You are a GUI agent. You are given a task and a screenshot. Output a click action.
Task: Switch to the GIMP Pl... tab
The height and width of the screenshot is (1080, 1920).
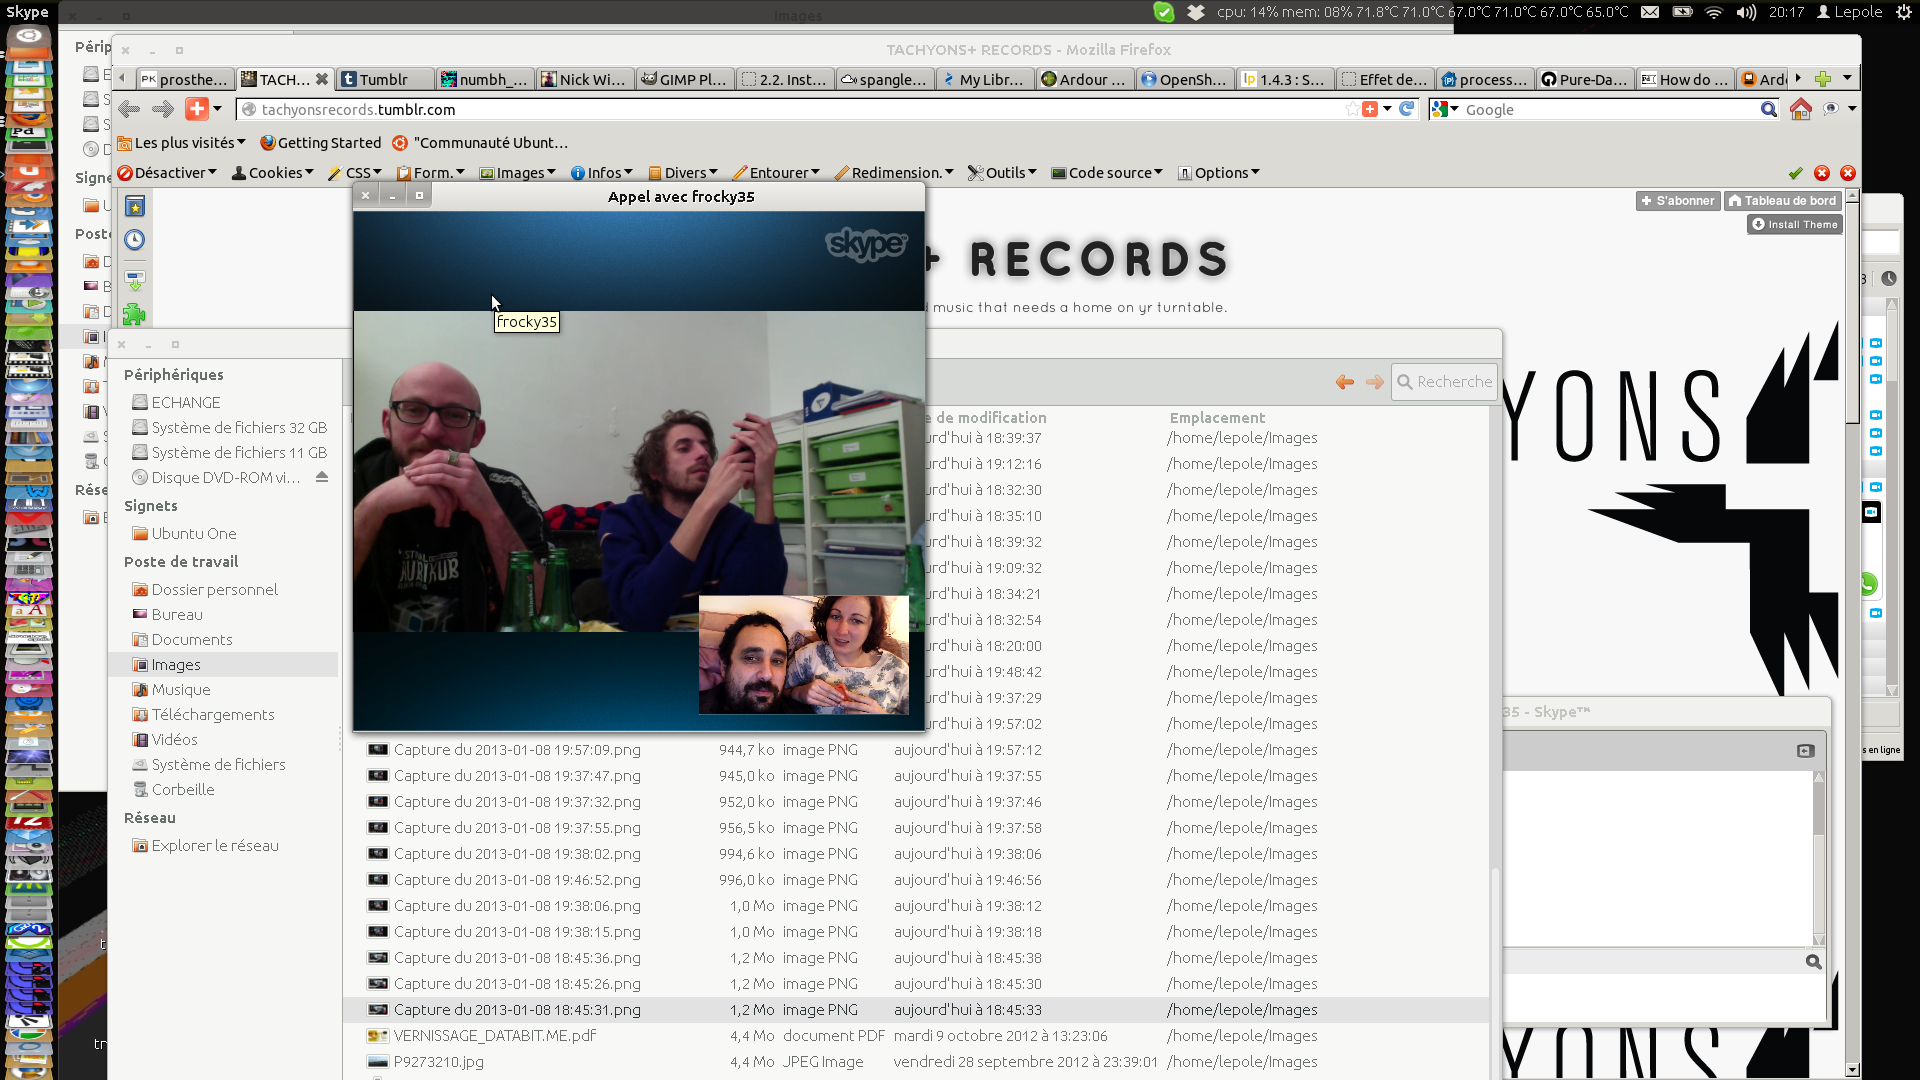[685, 79]
